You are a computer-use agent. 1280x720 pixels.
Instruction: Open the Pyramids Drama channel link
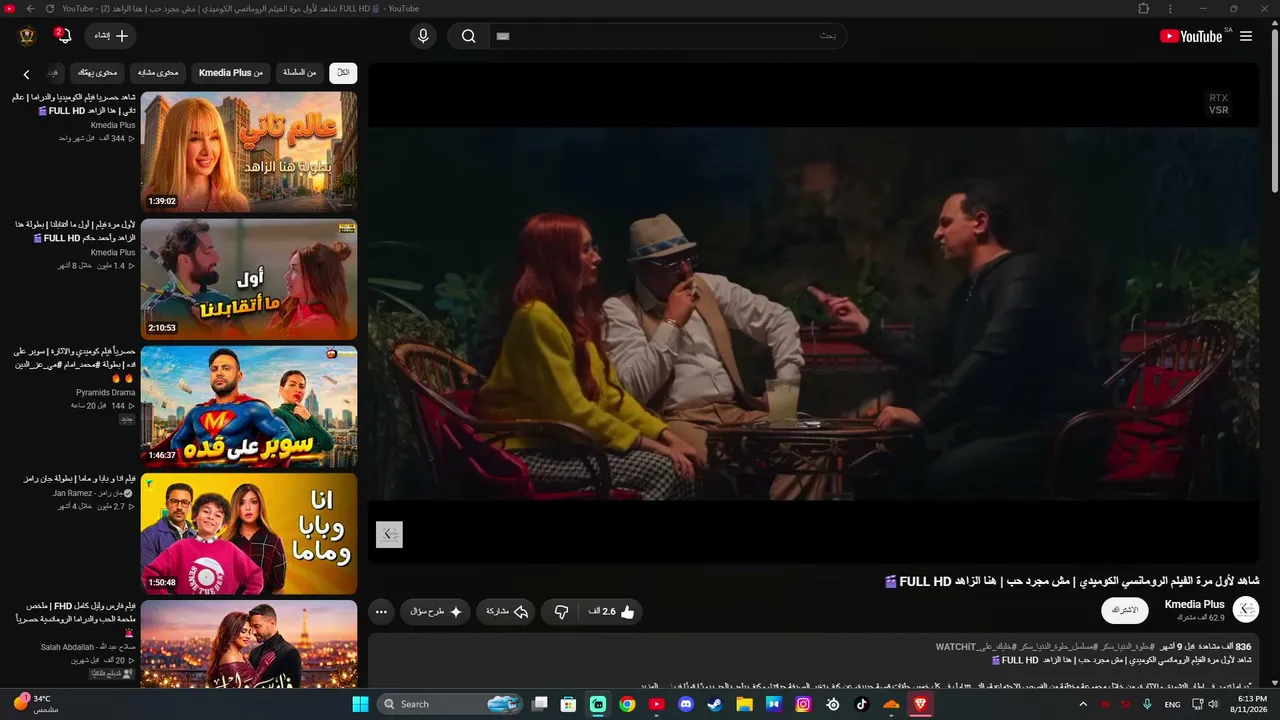(x=106, y=392)
